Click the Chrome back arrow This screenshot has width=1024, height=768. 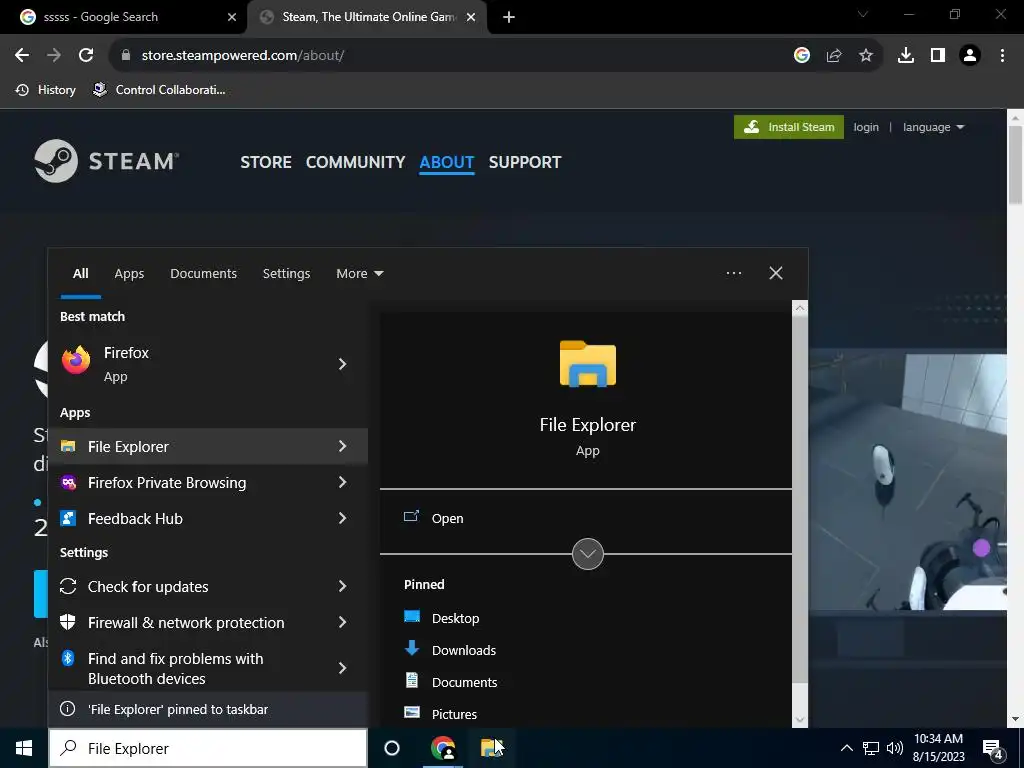click(x=22, y=56)
